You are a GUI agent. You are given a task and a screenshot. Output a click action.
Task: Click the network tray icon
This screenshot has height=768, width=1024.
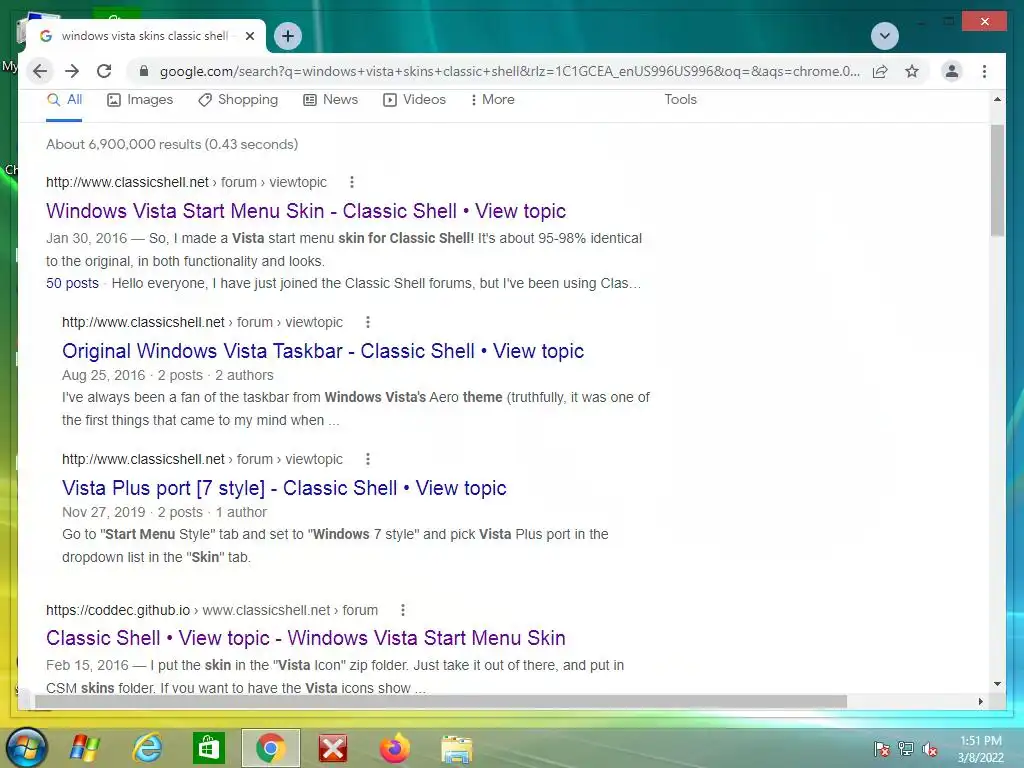pos(906,749)
